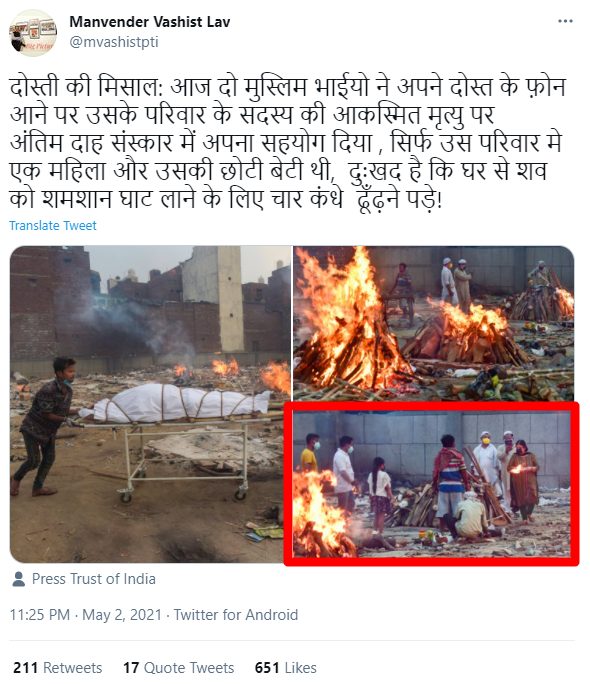Image resolution: width=590 pixels, height=684 pixels.
Task: Open the top-right funeral pyres photo
Action: click(433, 323)
